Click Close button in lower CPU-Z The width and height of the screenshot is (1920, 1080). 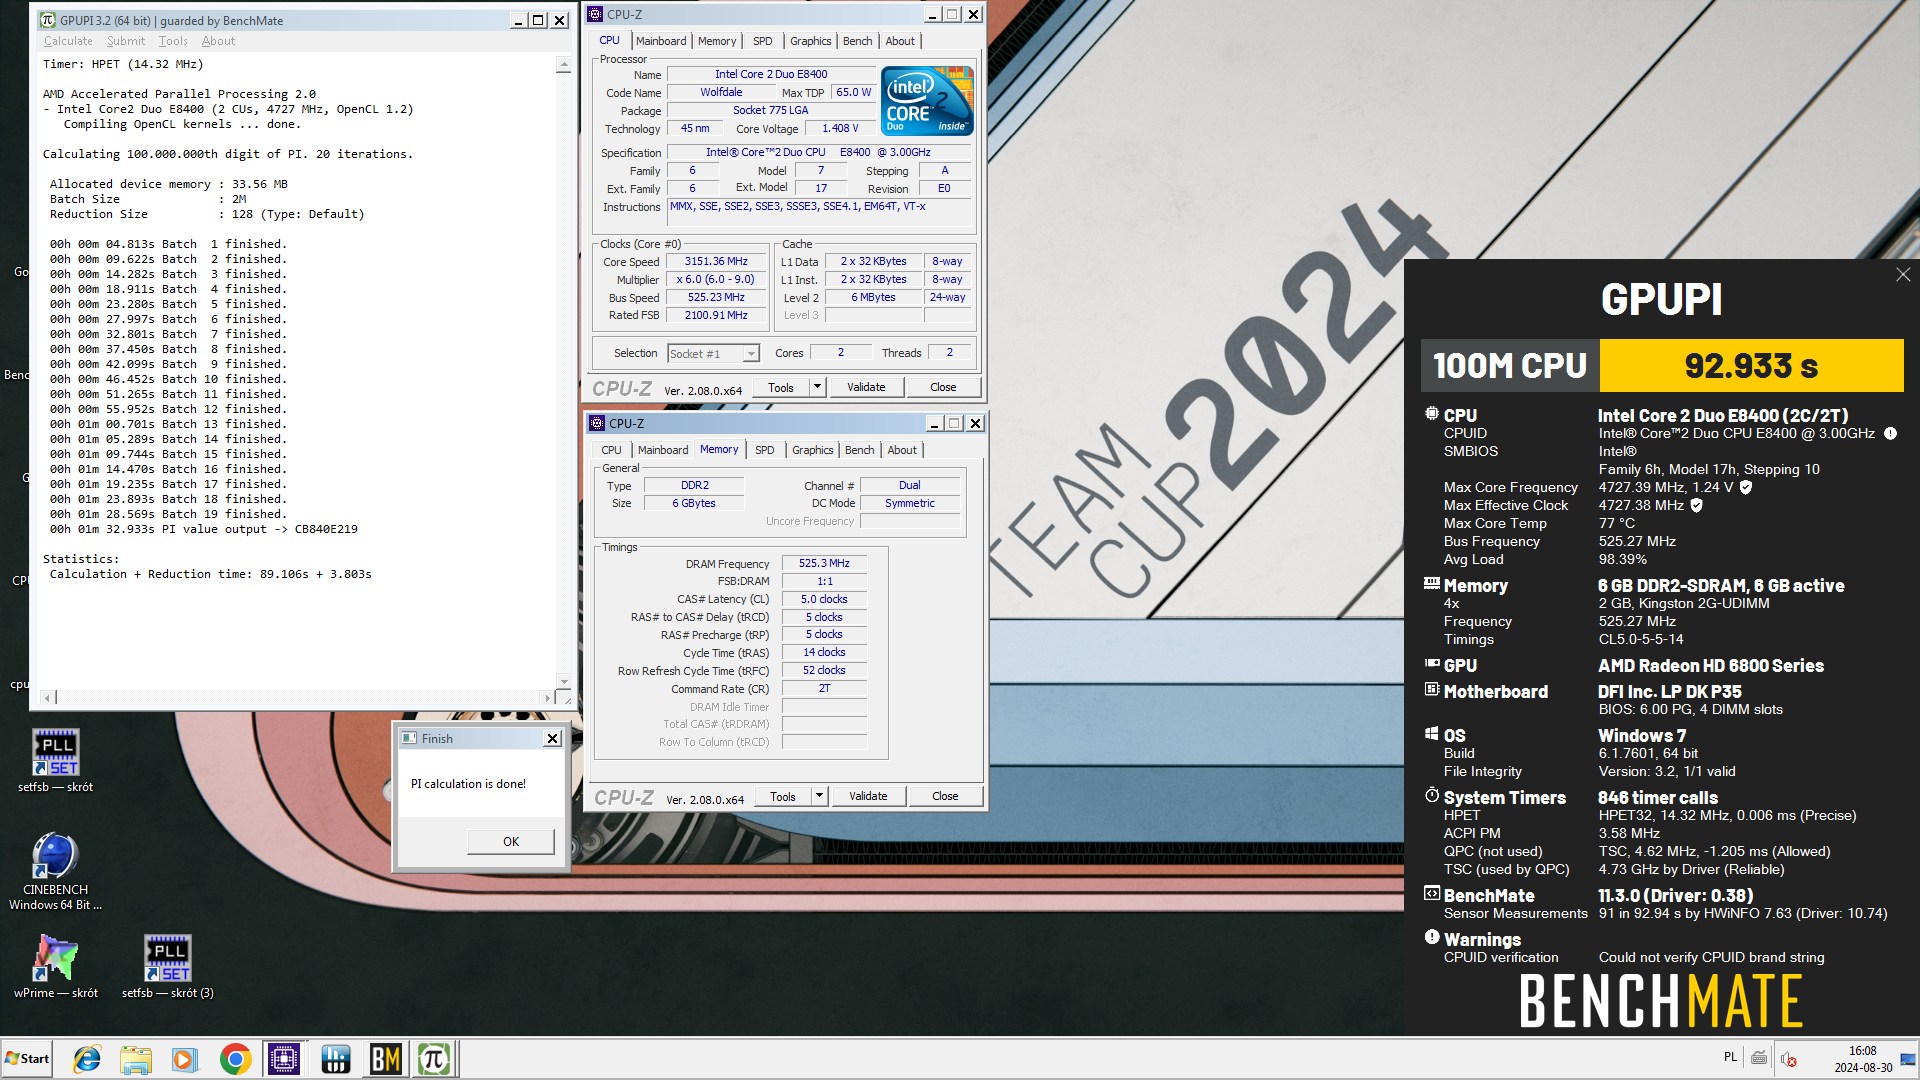945,796
